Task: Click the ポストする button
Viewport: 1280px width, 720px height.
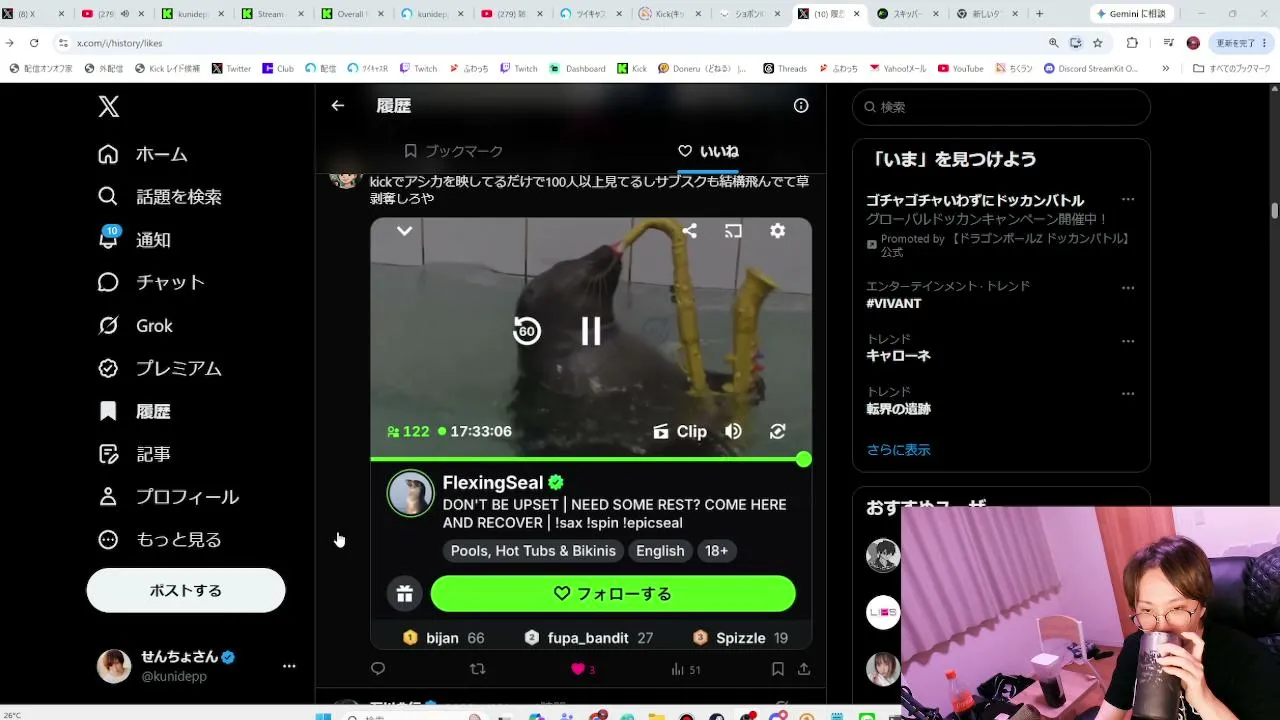Action: coord(186,590)
